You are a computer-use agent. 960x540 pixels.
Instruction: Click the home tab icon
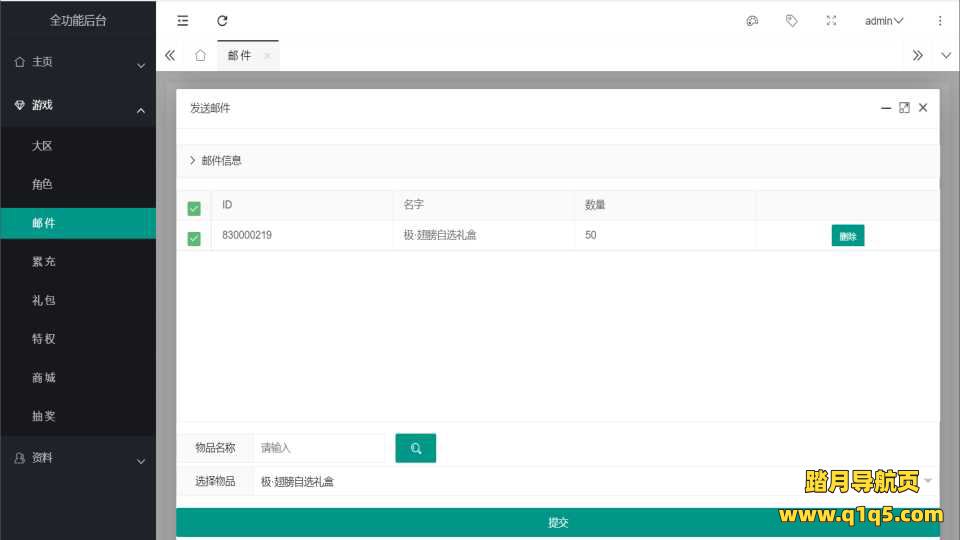pos(200,56)
